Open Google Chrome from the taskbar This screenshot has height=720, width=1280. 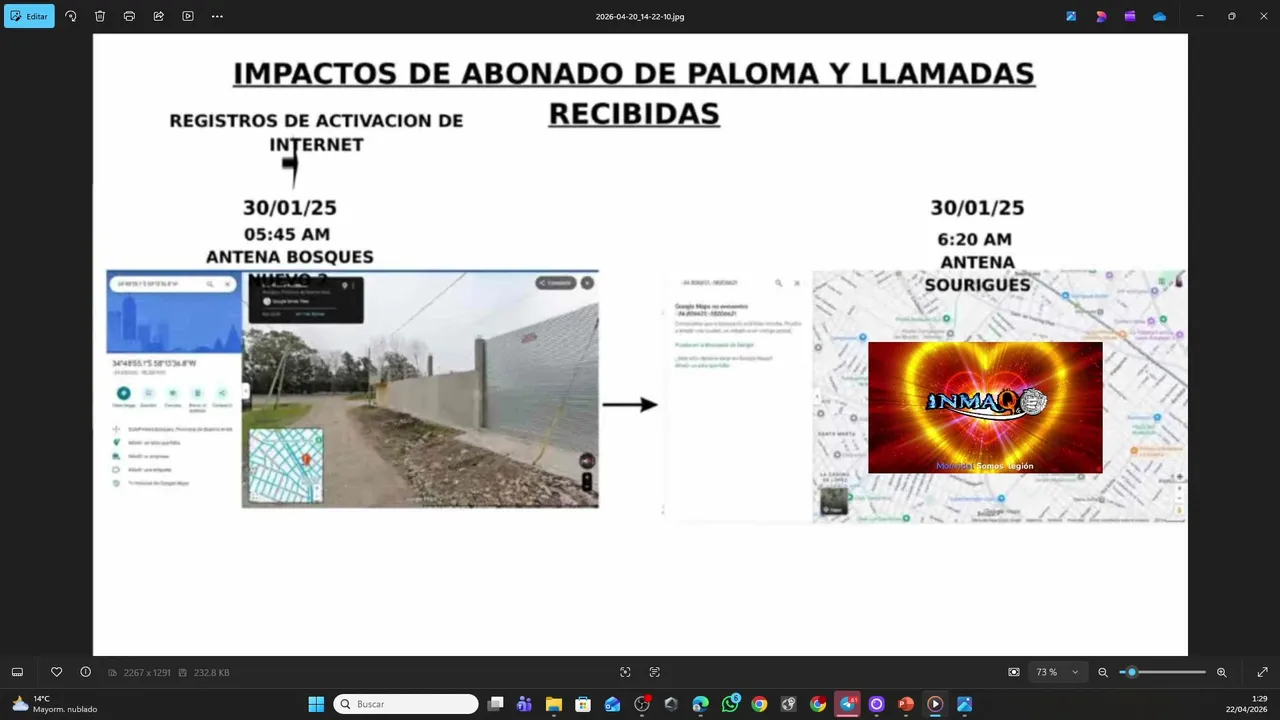(x=759, y=704)
